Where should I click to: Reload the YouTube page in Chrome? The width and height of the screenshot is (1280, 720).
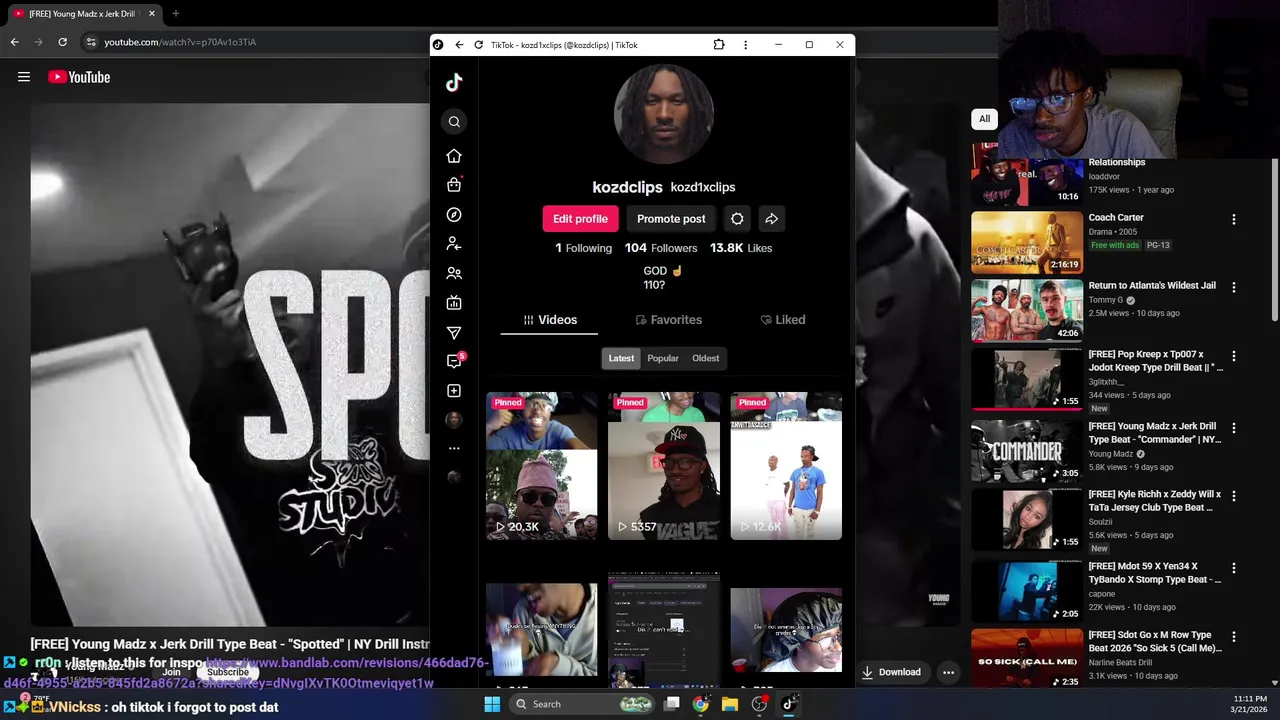point(62,42)
